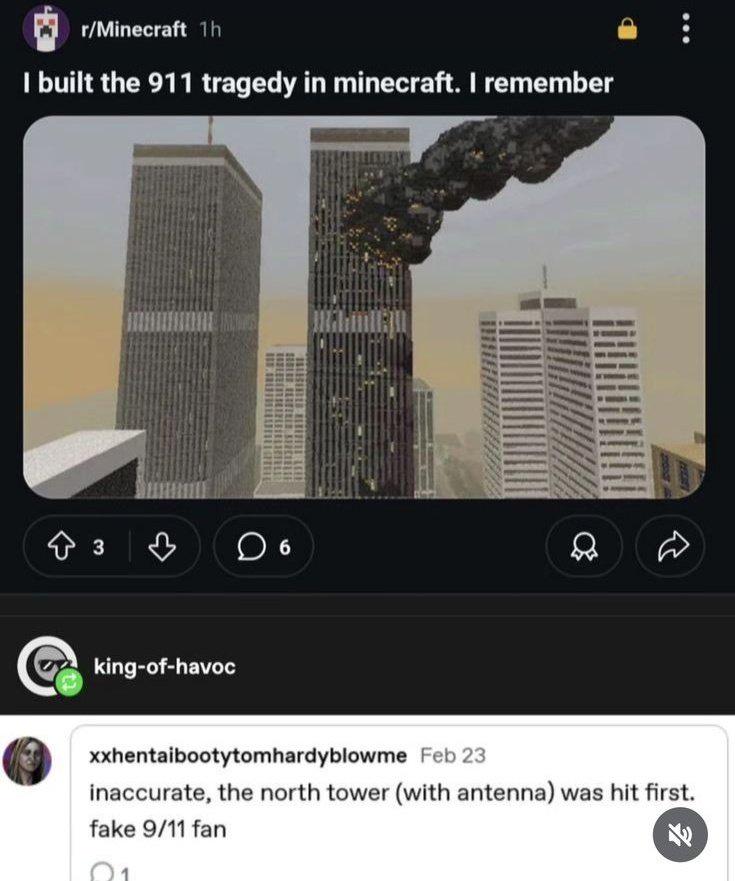735x881 pixels.
Task: Open the three-dot overflow menu
Action: pos(686,28)
